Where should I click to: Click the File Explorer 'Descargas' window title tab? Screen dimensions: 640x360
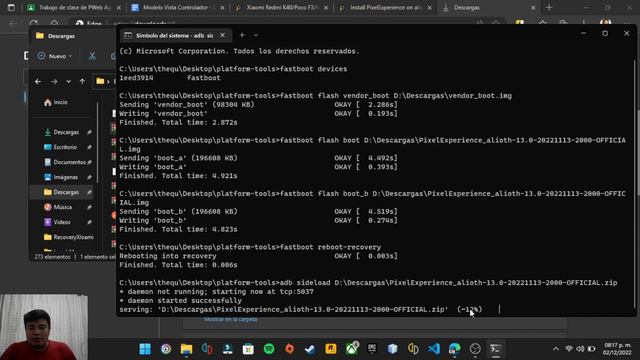tap(61, 36)
